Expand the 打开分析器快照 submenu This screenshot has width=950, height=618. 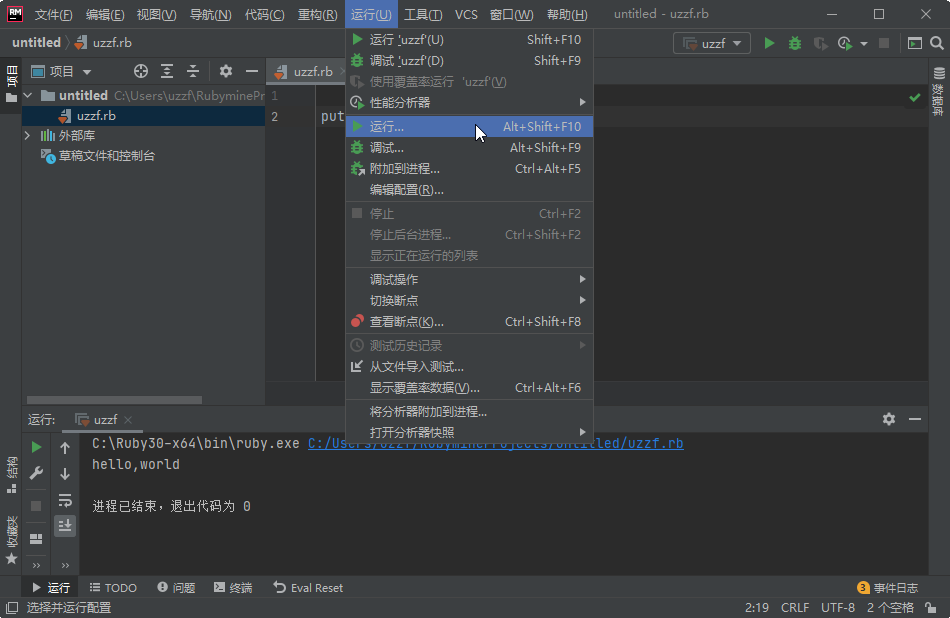(469, 433)
